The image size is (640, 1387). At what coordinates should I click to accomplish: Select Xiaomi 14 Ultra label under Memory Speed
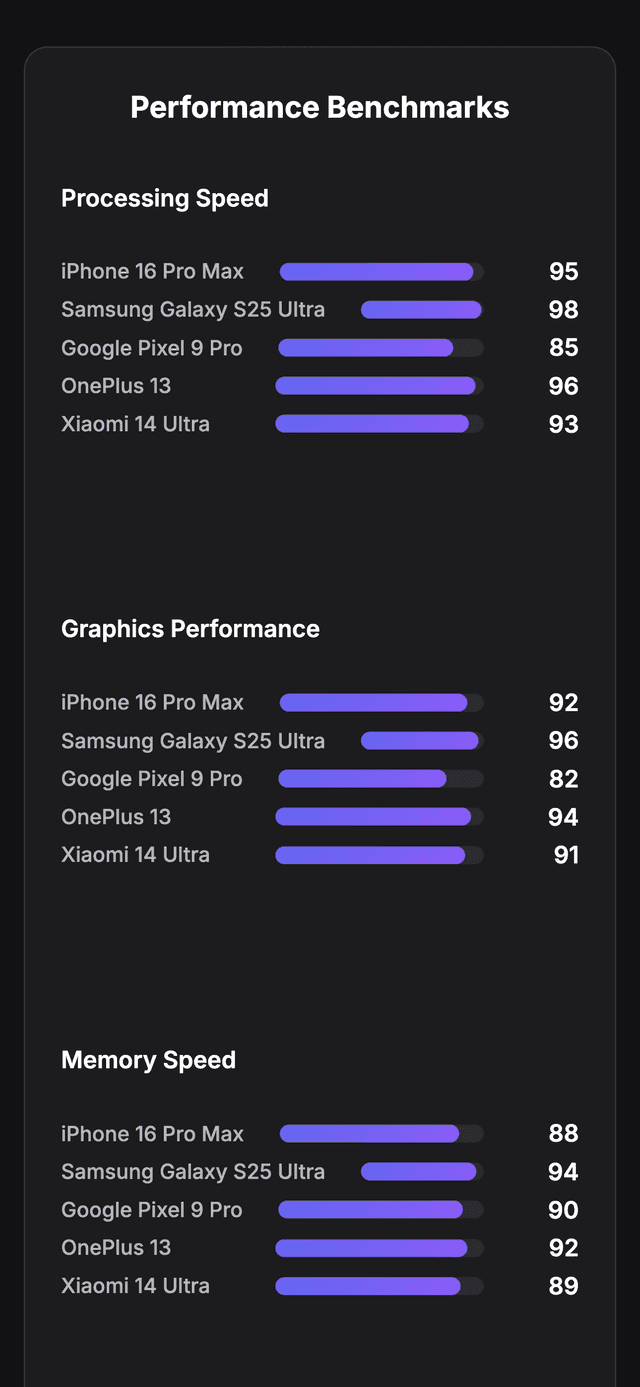(x=135, y=1286)
